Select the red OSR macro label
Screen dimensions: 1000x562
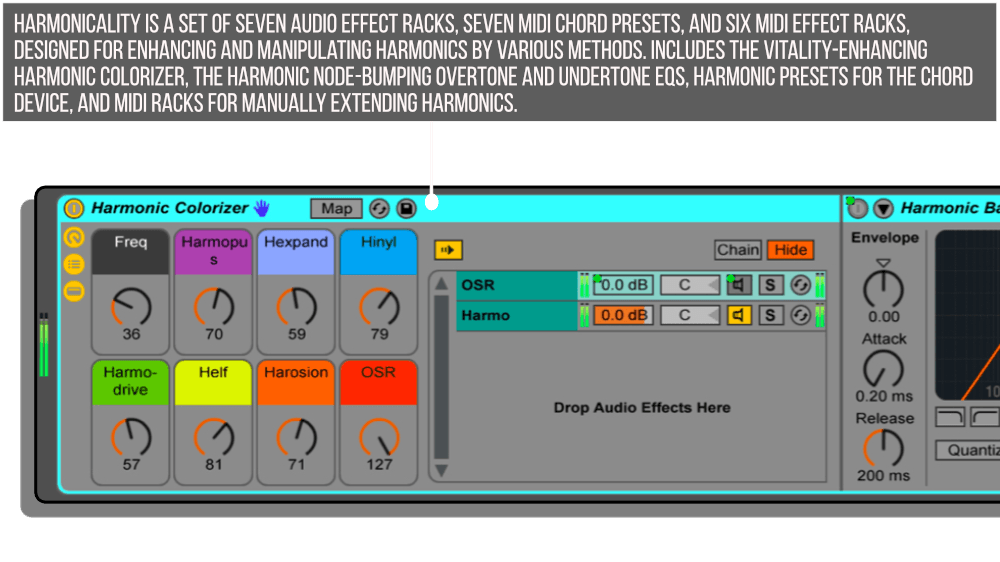[379, 382]
